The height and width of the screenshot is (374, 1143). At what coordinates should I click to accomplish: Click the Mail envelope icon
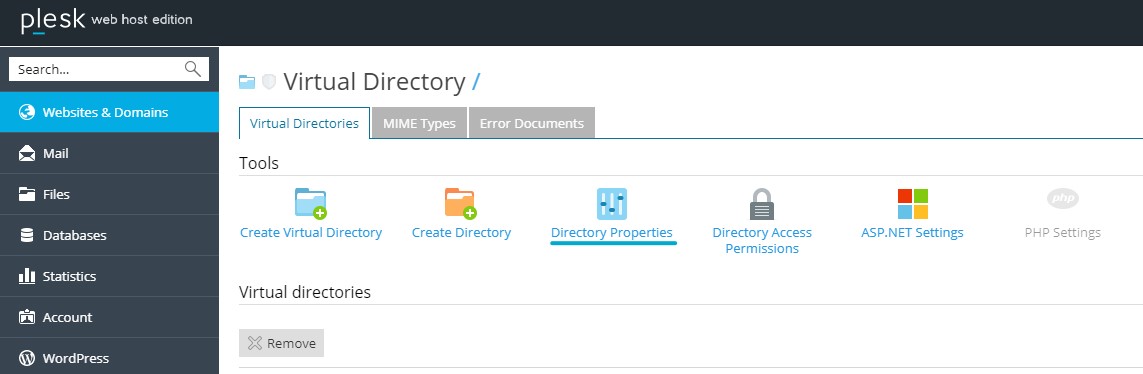click(27, 154)
